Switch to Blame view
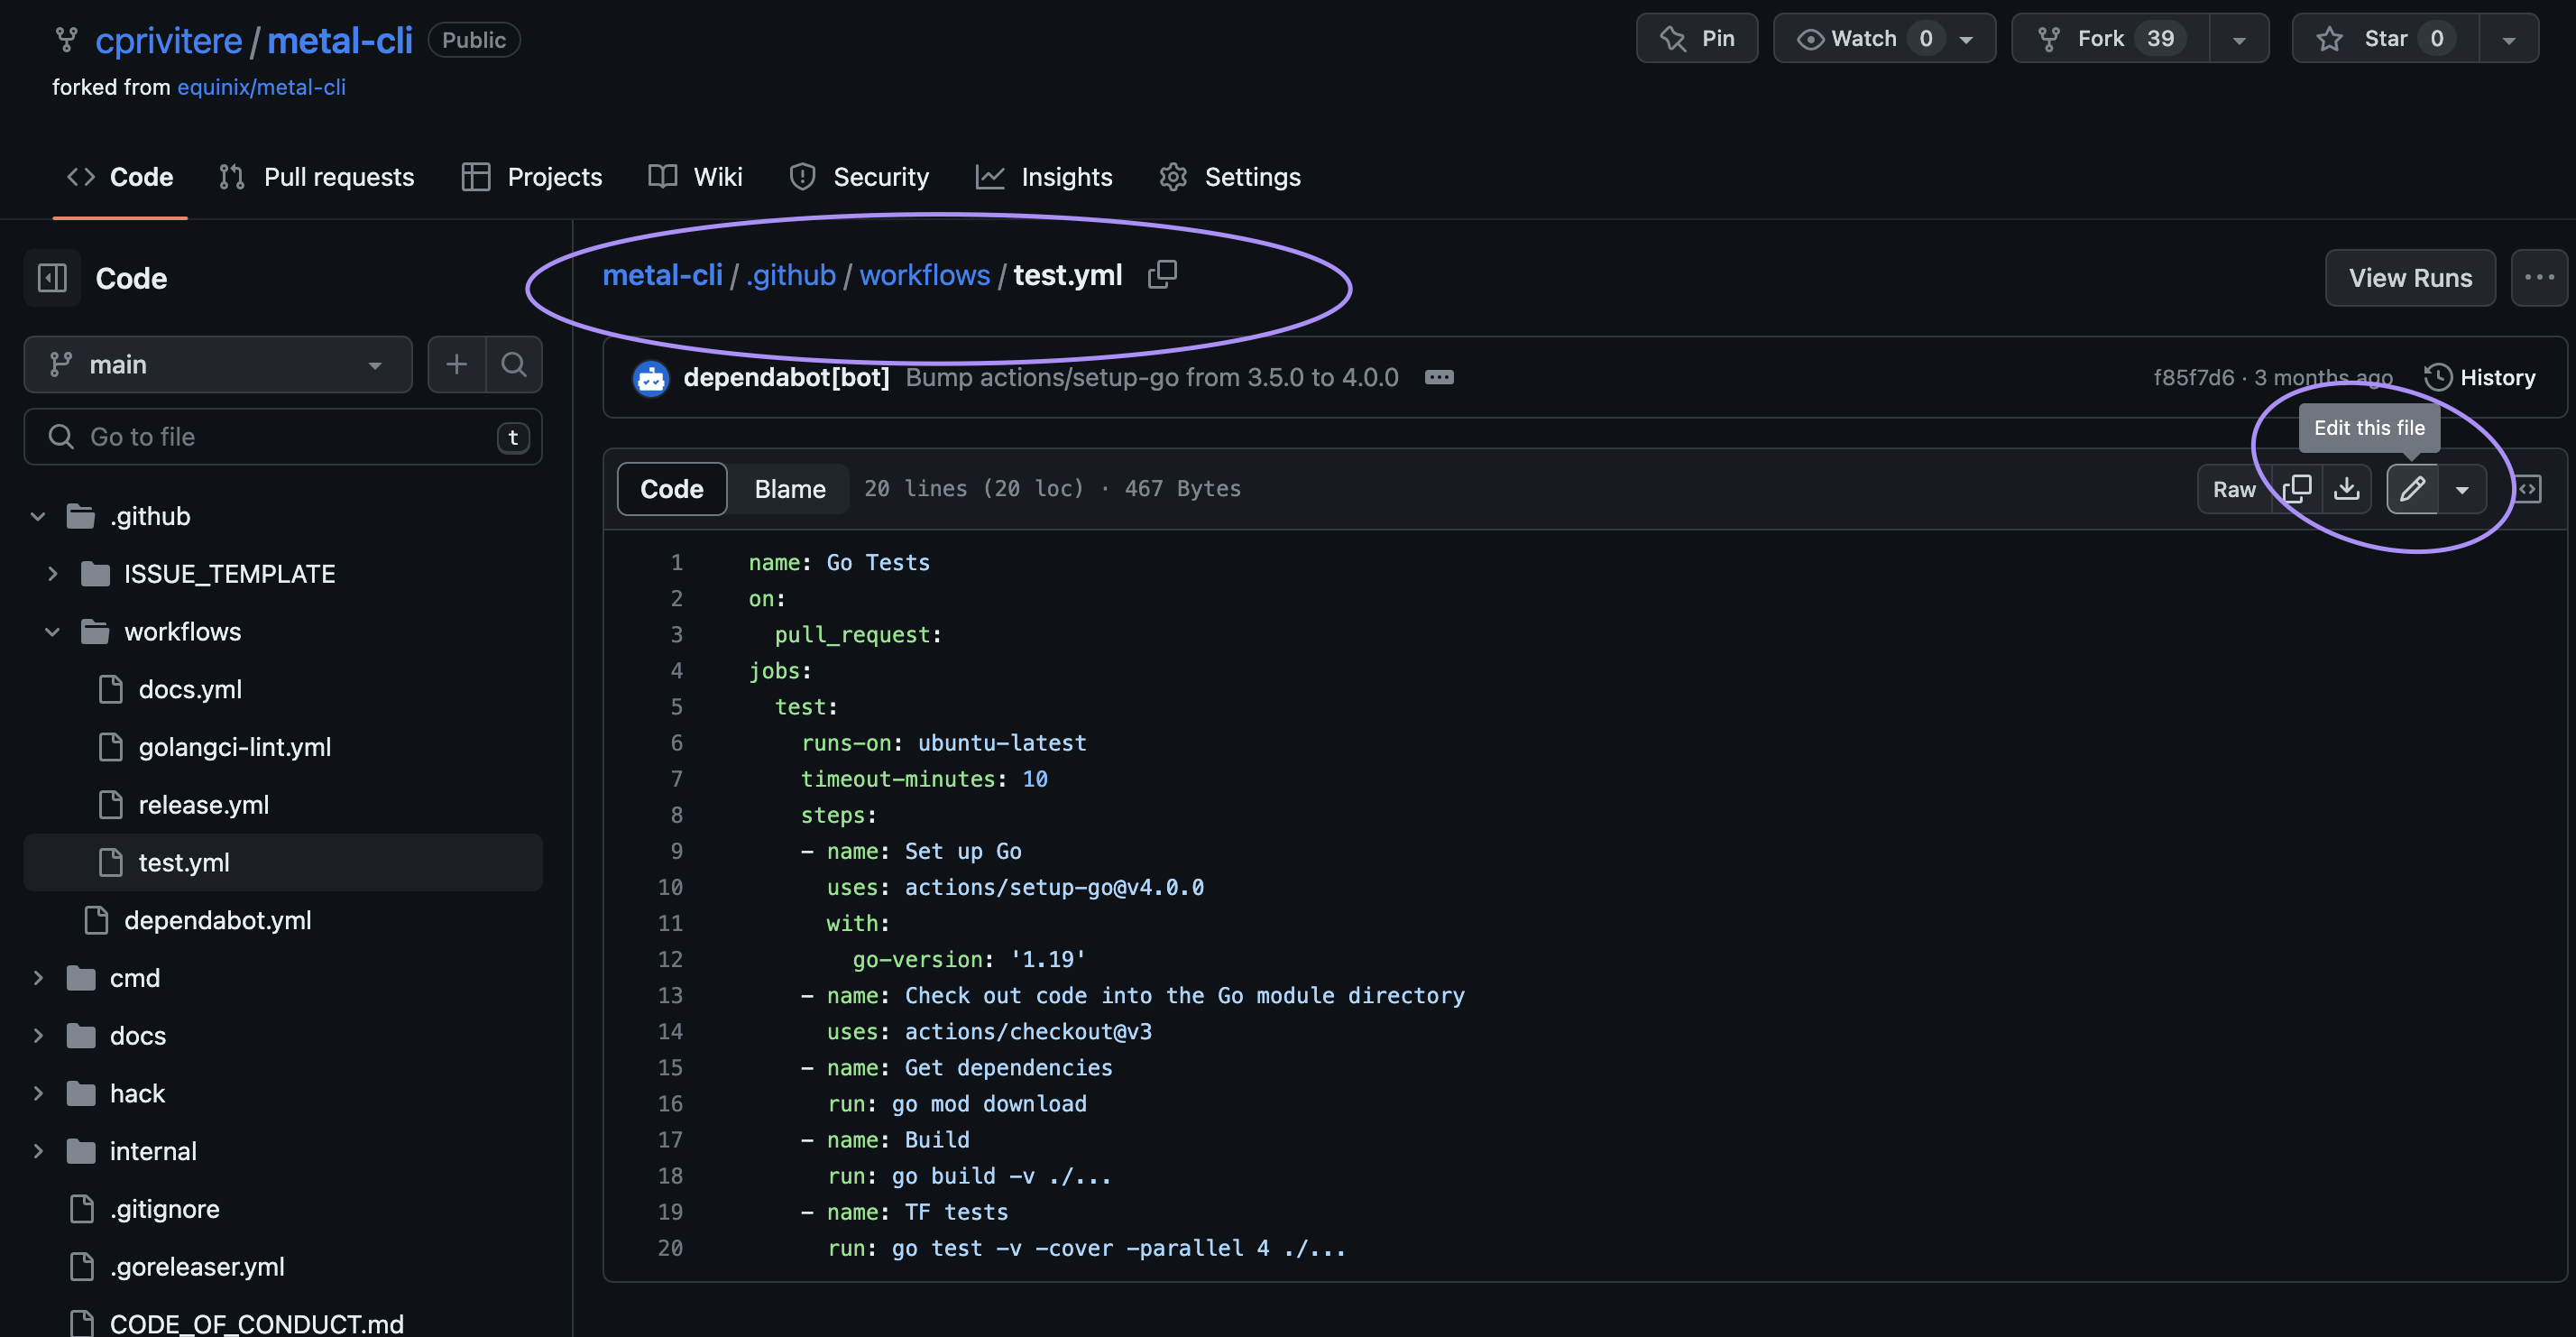The image size is (2576, 1337). click(790, 489)
